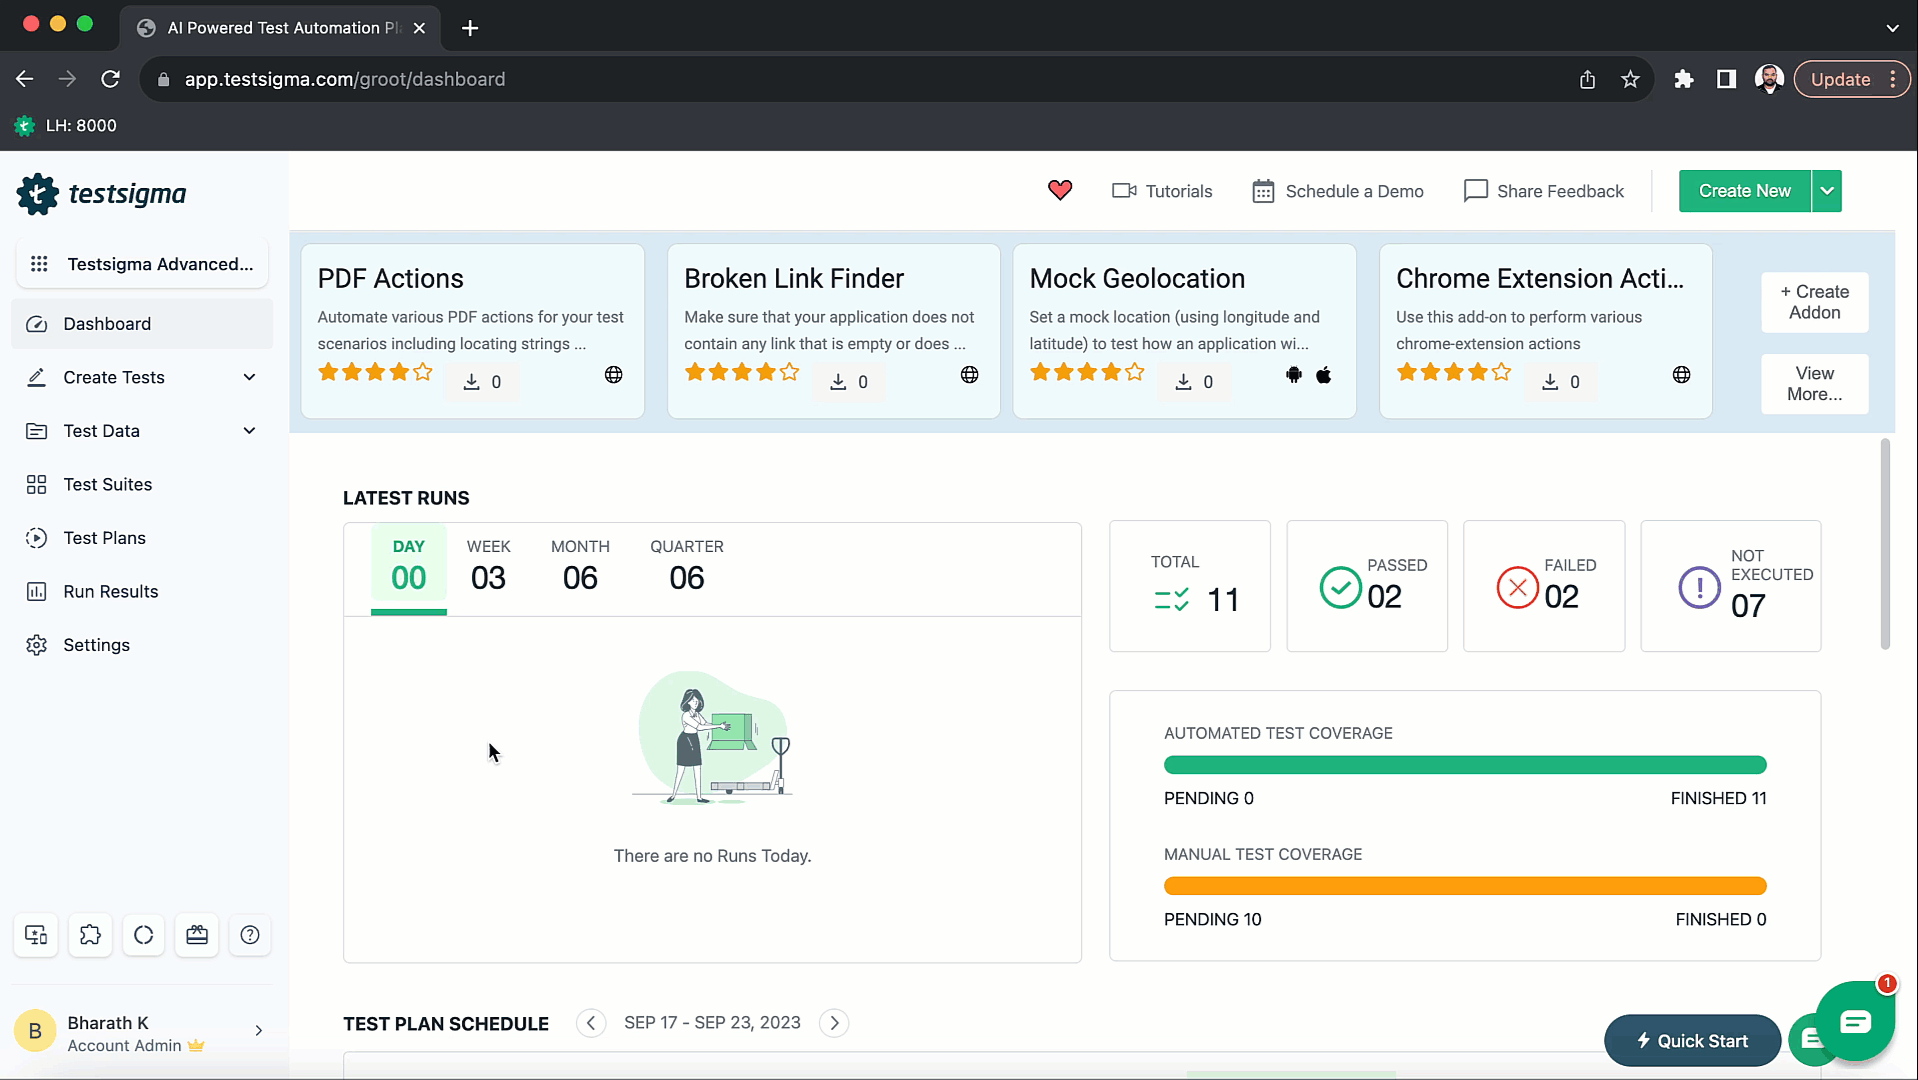Click download icon on PDF Actions
This screenshot has width=1918, height=1080.
pos(471,381)
